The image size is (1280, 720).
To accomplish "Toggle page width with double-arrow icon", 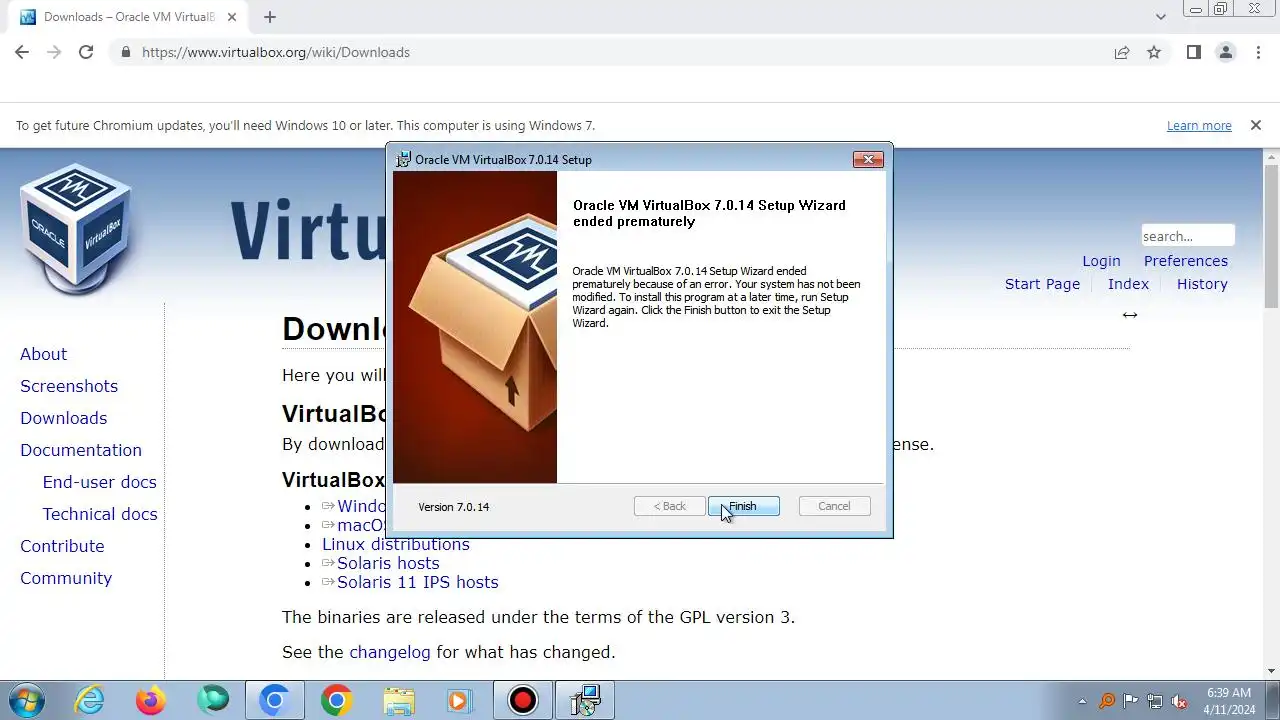I will [1129, 315].
